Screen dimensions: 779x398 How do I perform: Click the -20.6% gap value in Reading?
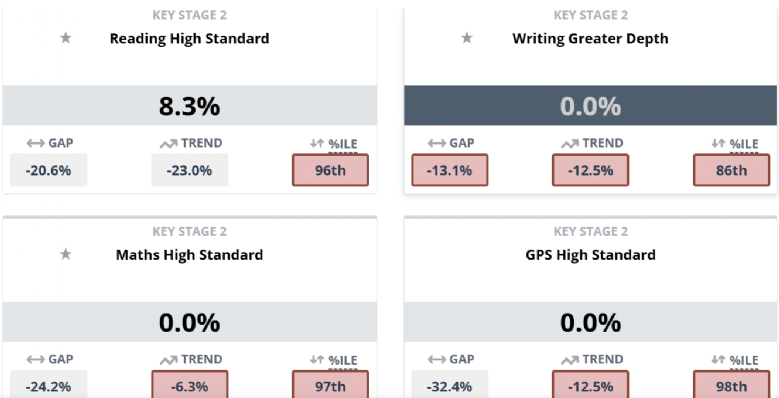(x=49, y=170)
